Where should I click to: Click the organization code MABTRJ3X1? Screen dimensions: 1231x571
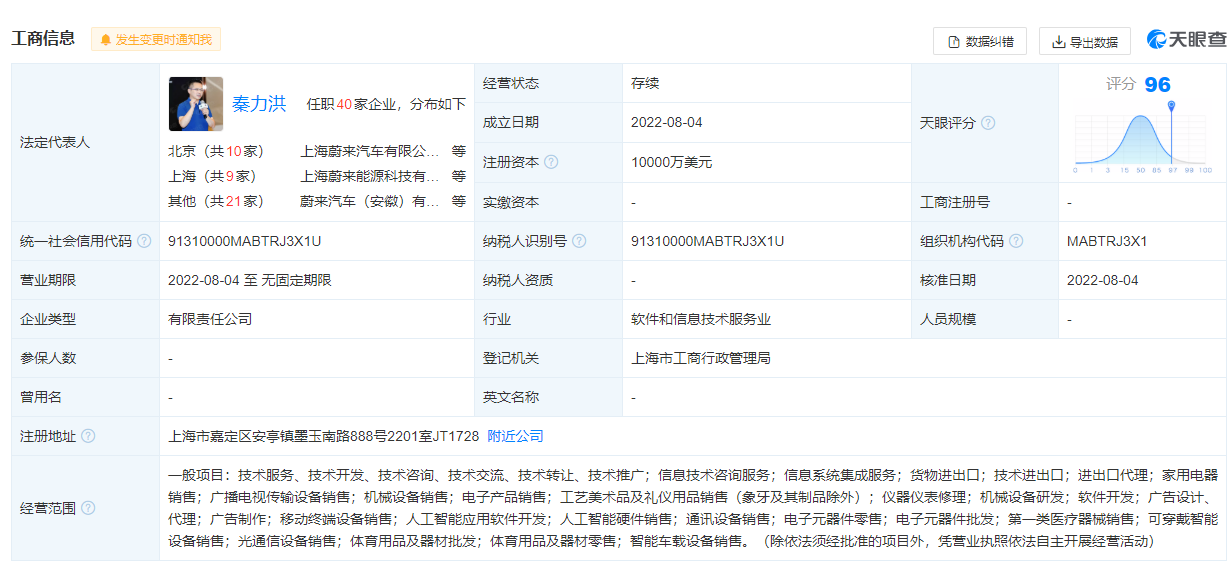[1107, 241]
